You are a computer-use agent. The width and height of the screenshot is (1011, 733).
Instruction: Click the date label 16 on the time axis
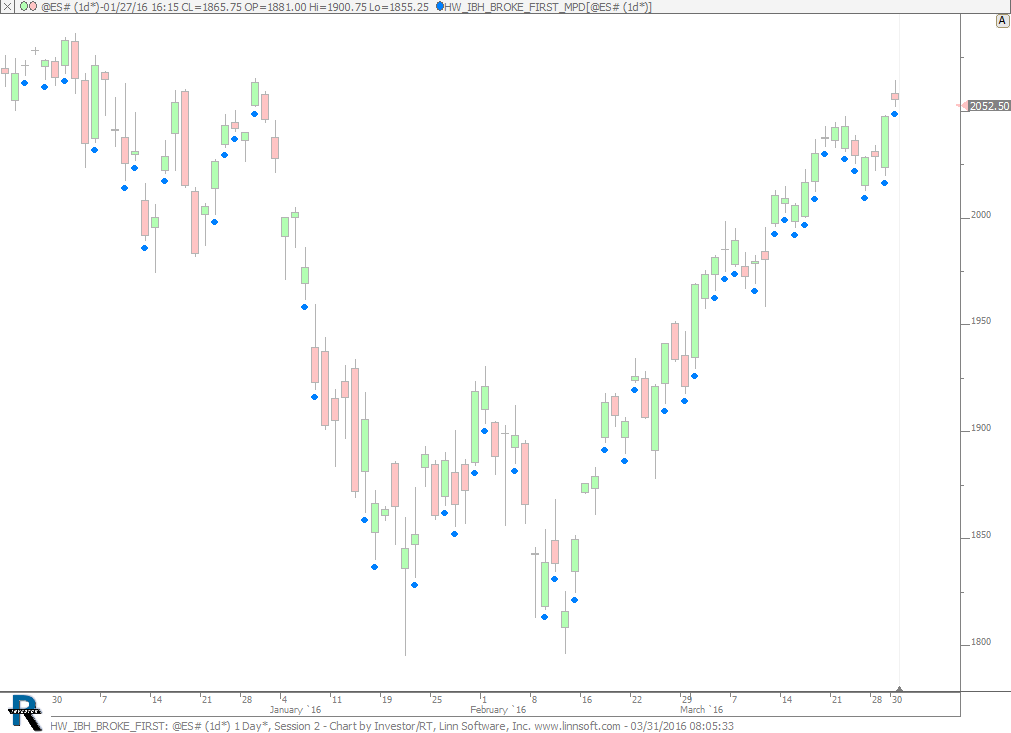pos(586,699)
